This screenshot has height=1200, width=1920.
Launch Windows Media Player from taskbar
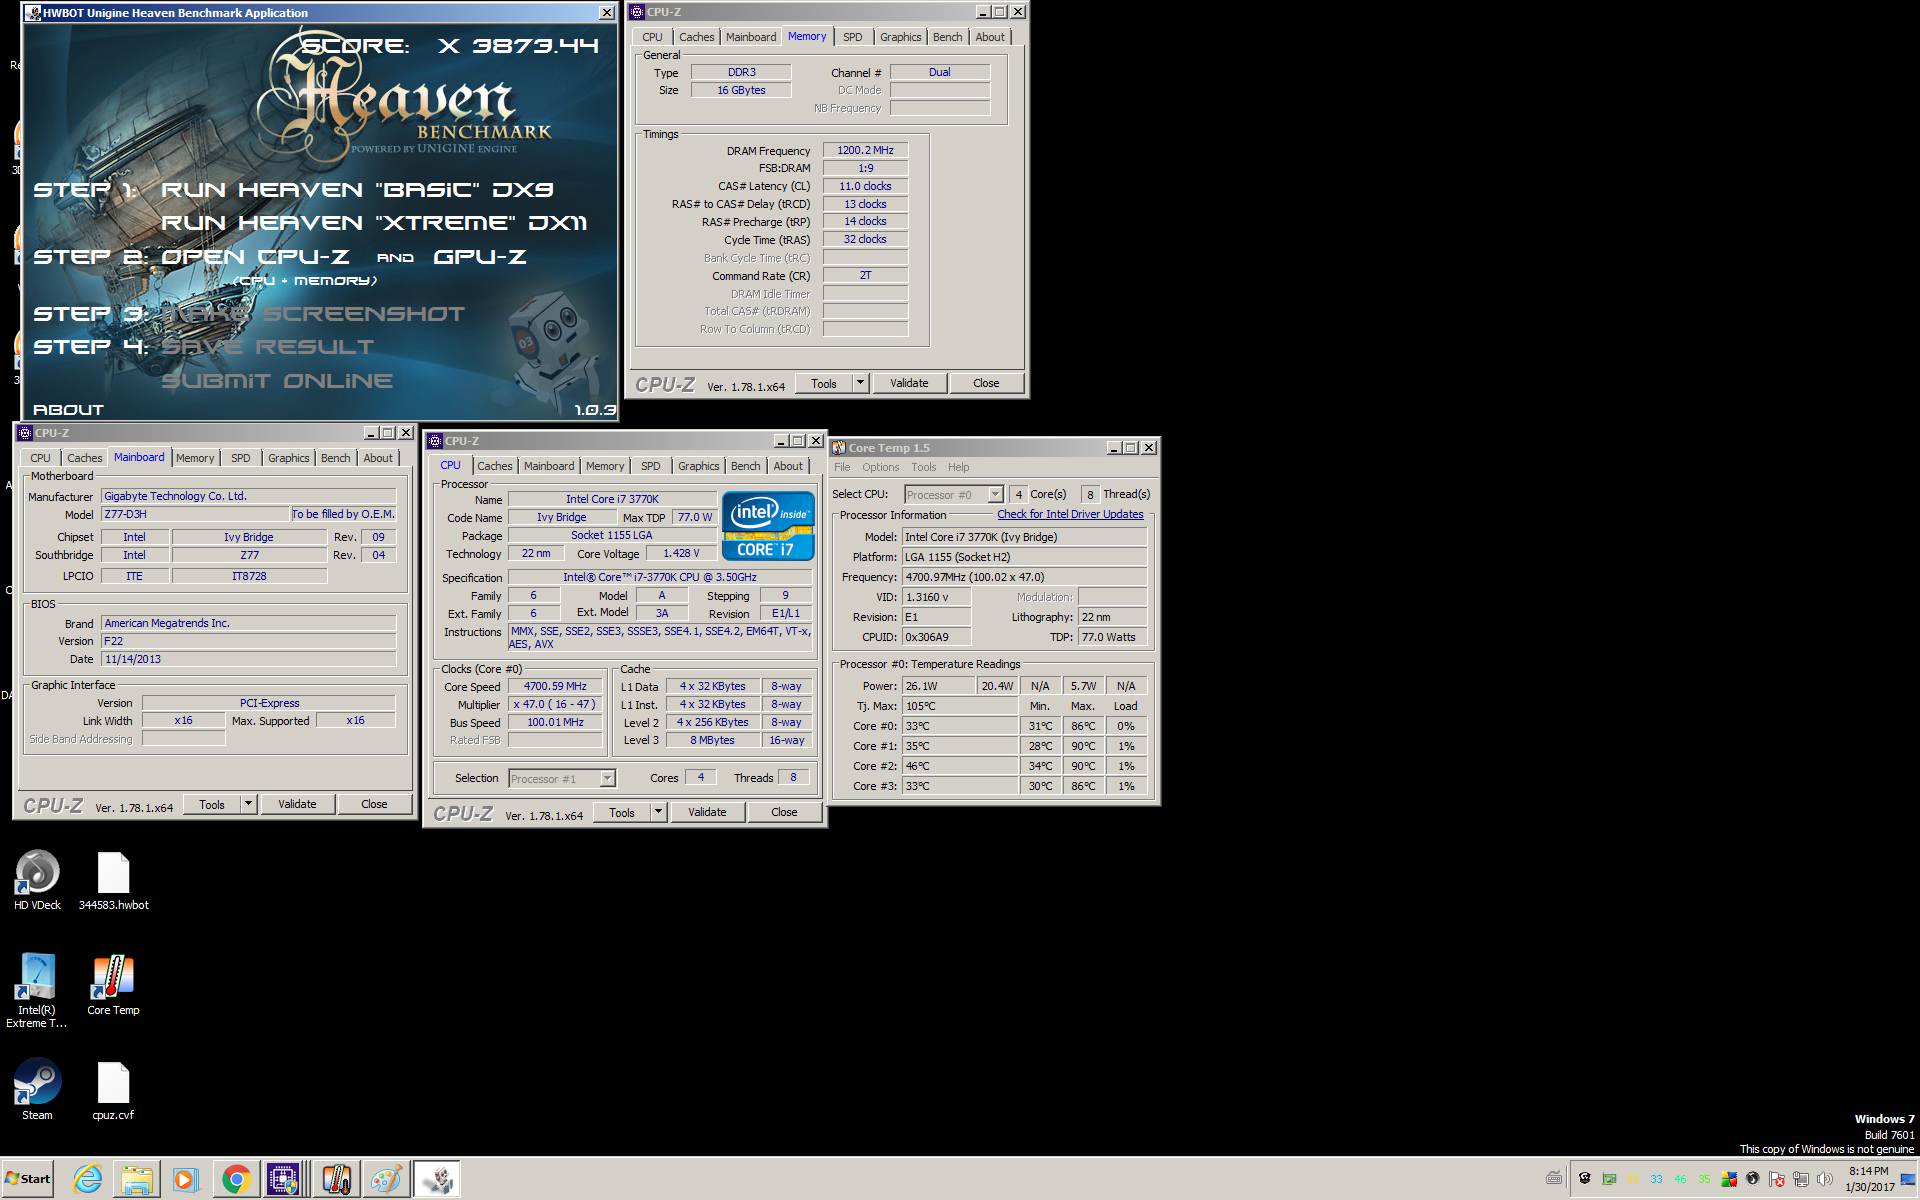click(185, 1180)
